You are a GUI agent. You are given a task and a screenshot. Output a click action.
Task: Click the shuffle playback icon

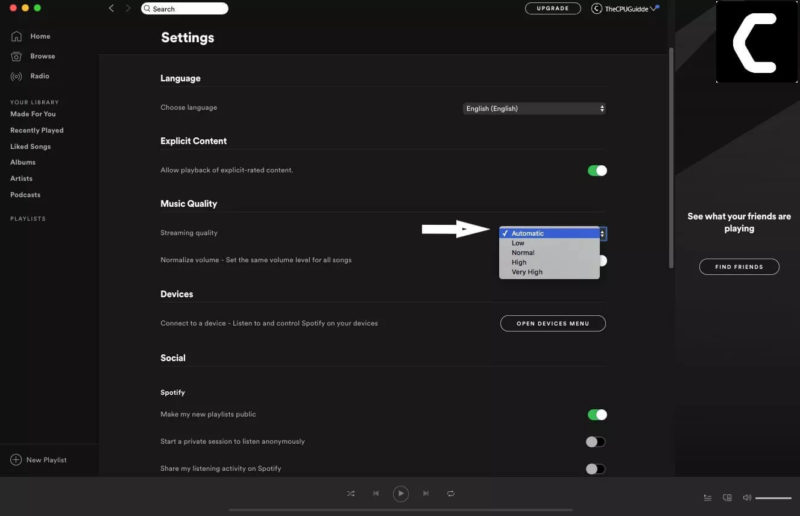351,493
